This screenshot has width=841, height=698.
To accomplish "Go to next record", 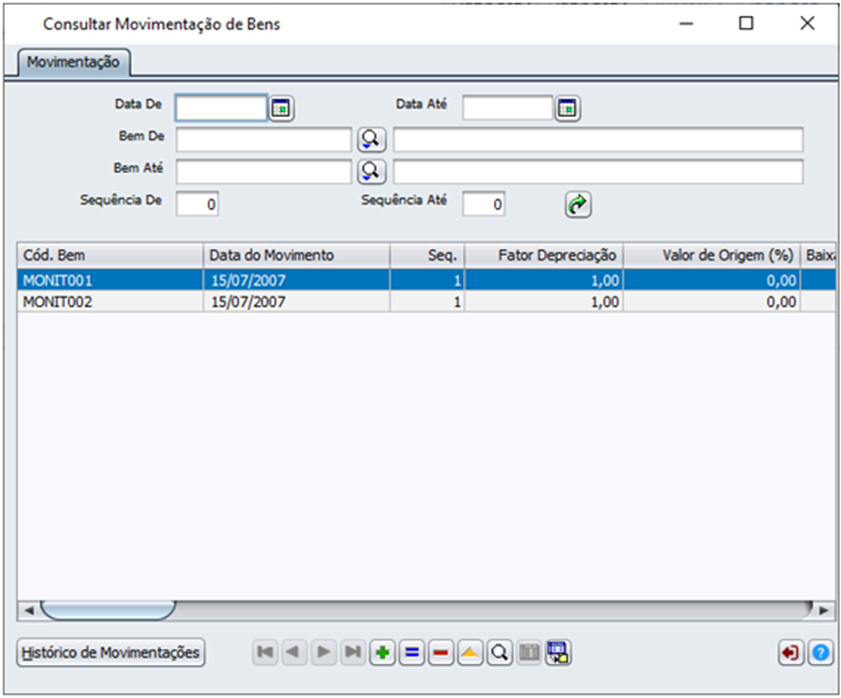I will [323, 652].
